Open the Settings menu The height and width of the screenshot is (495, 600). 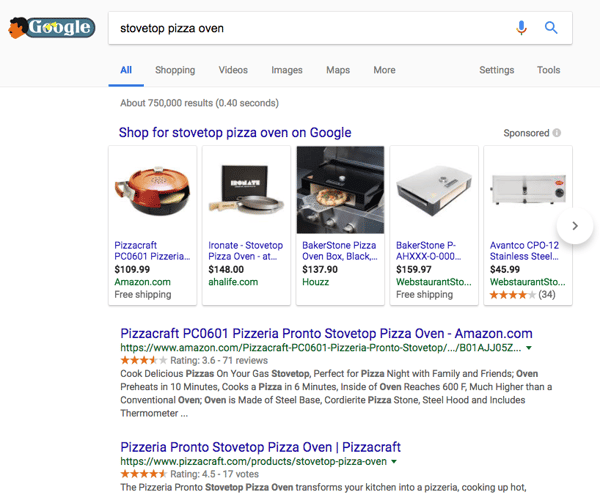pyautogui.click(x=496, y=70)
